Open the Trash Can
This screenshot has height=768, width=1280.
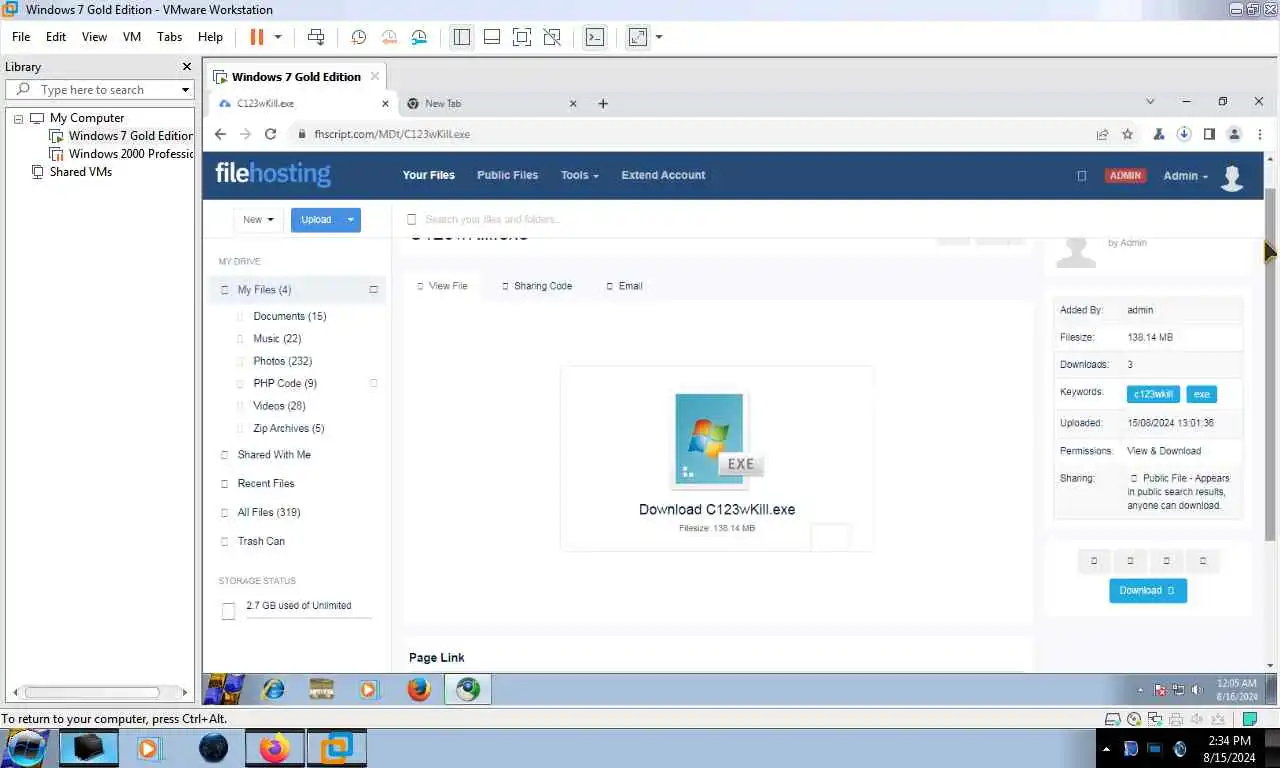coord(261,541)
